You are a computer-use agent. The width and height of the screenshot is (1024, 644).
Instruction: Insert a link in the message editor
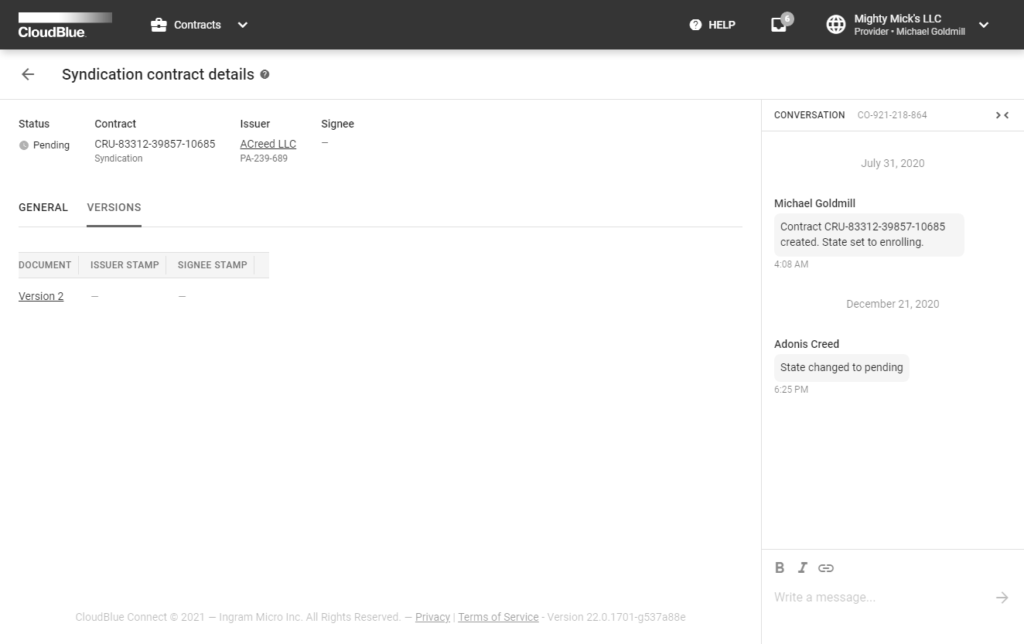point(827,567)
